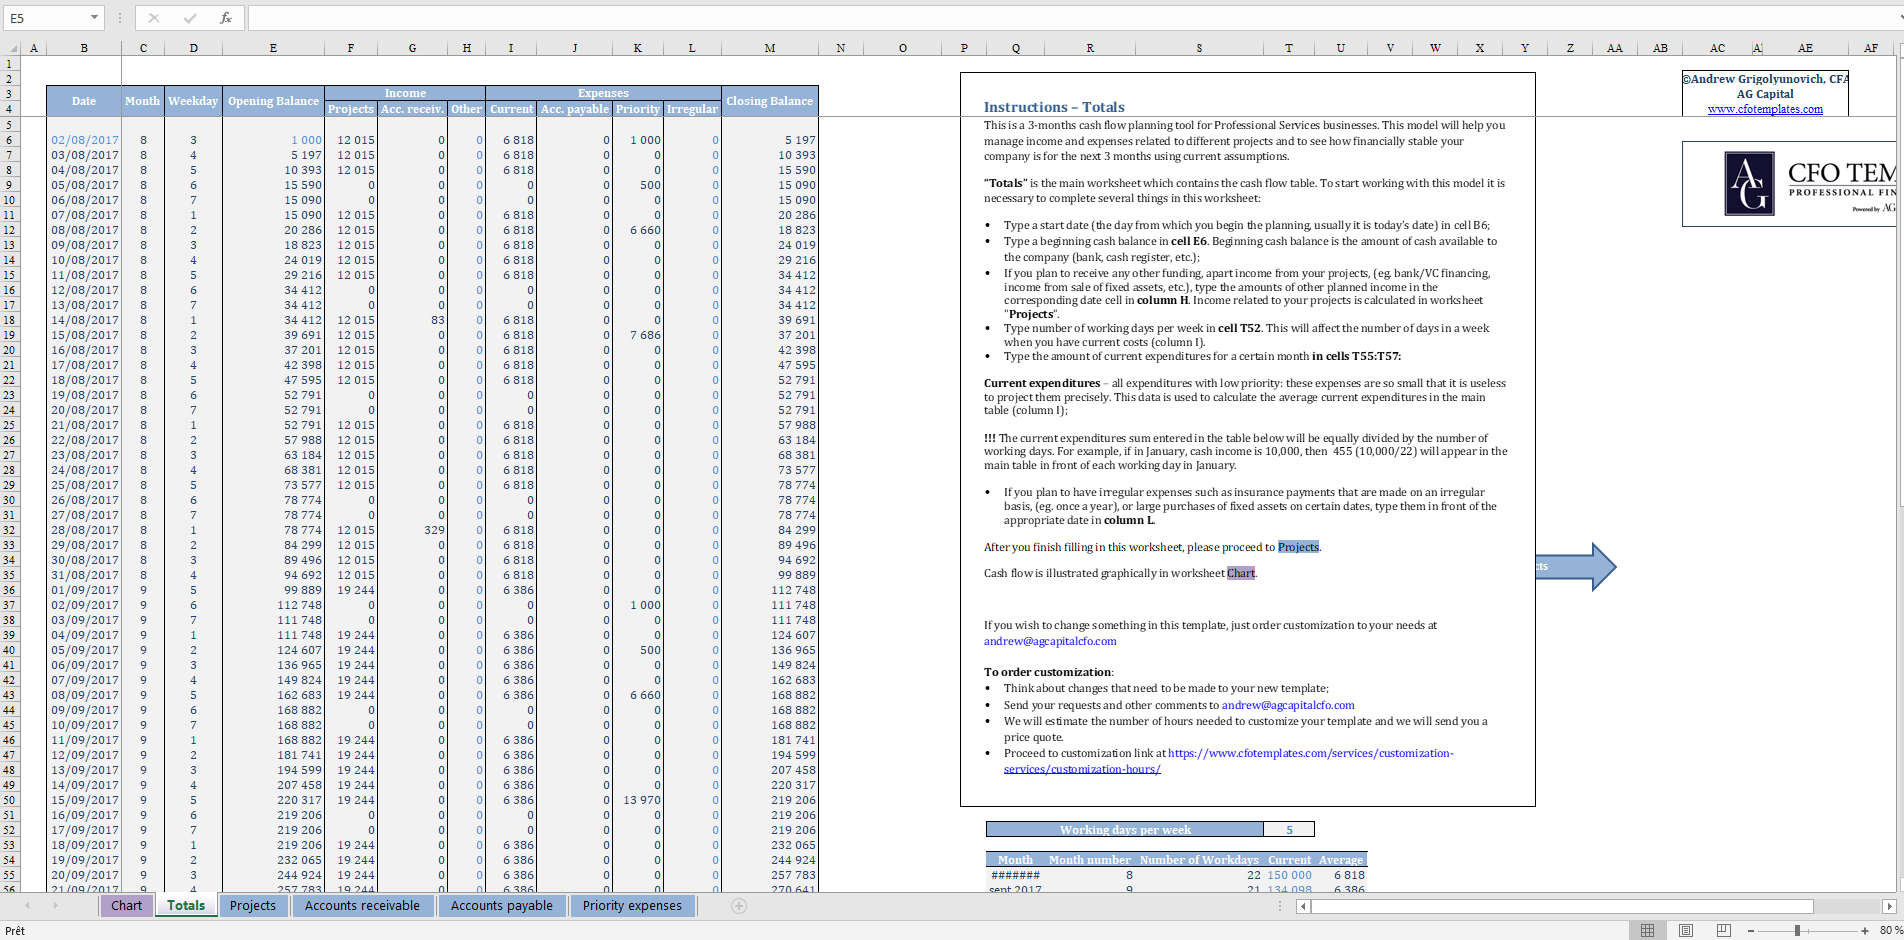Image resolution: width=1904 pixels, height=940 pixels.
Task: Click Acc. receiv. cell showing 83
Action: click(x=412, y=320)
